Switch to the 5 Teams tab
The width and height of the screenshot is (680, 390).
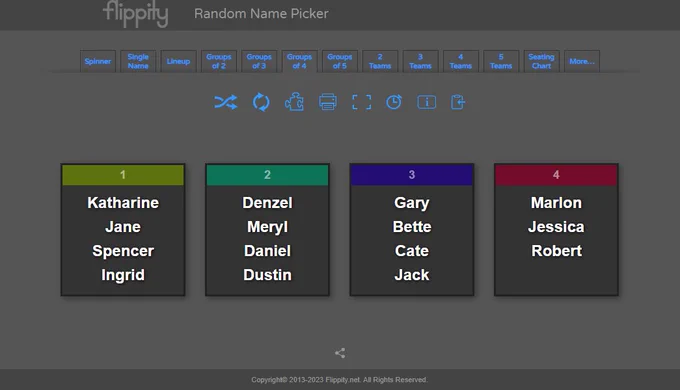(501, 61)
